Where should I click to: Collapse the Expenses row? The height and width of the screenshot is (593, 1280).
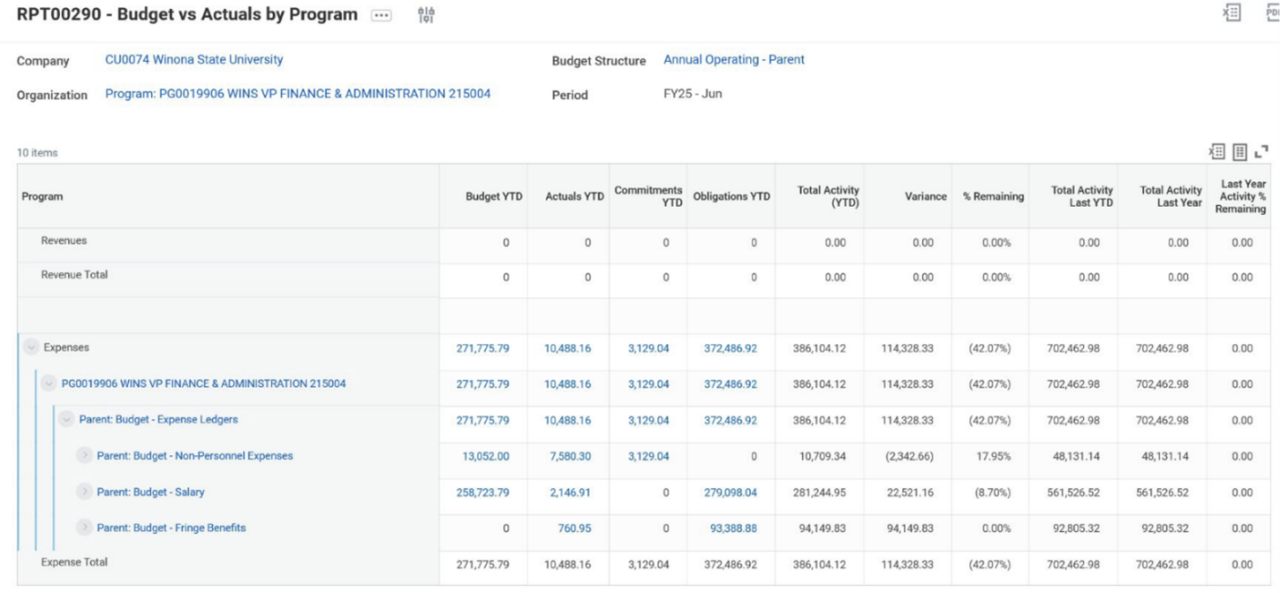32,345
